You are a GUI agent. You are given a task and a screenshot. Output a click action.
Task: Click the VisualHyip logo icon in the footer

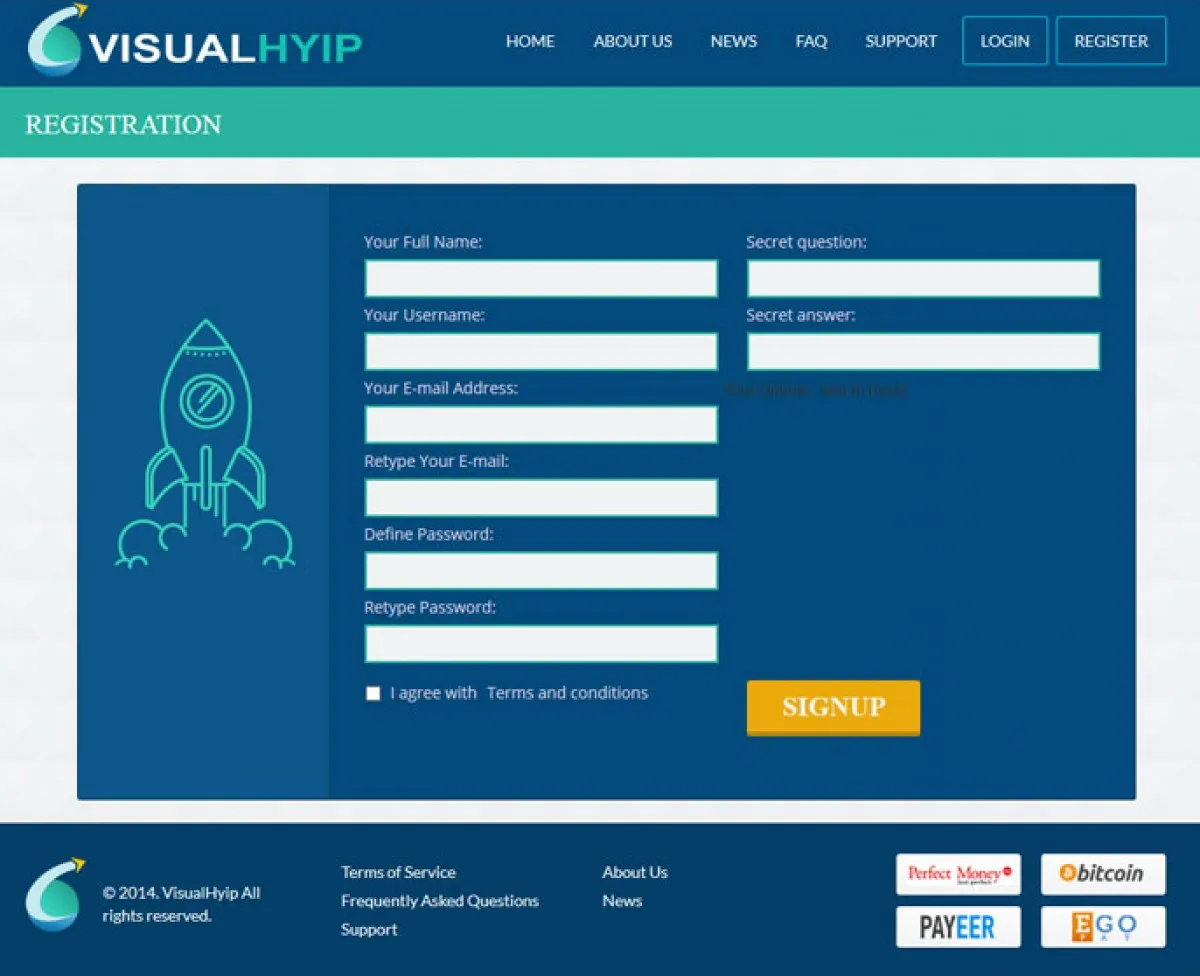tap(56, 894)
